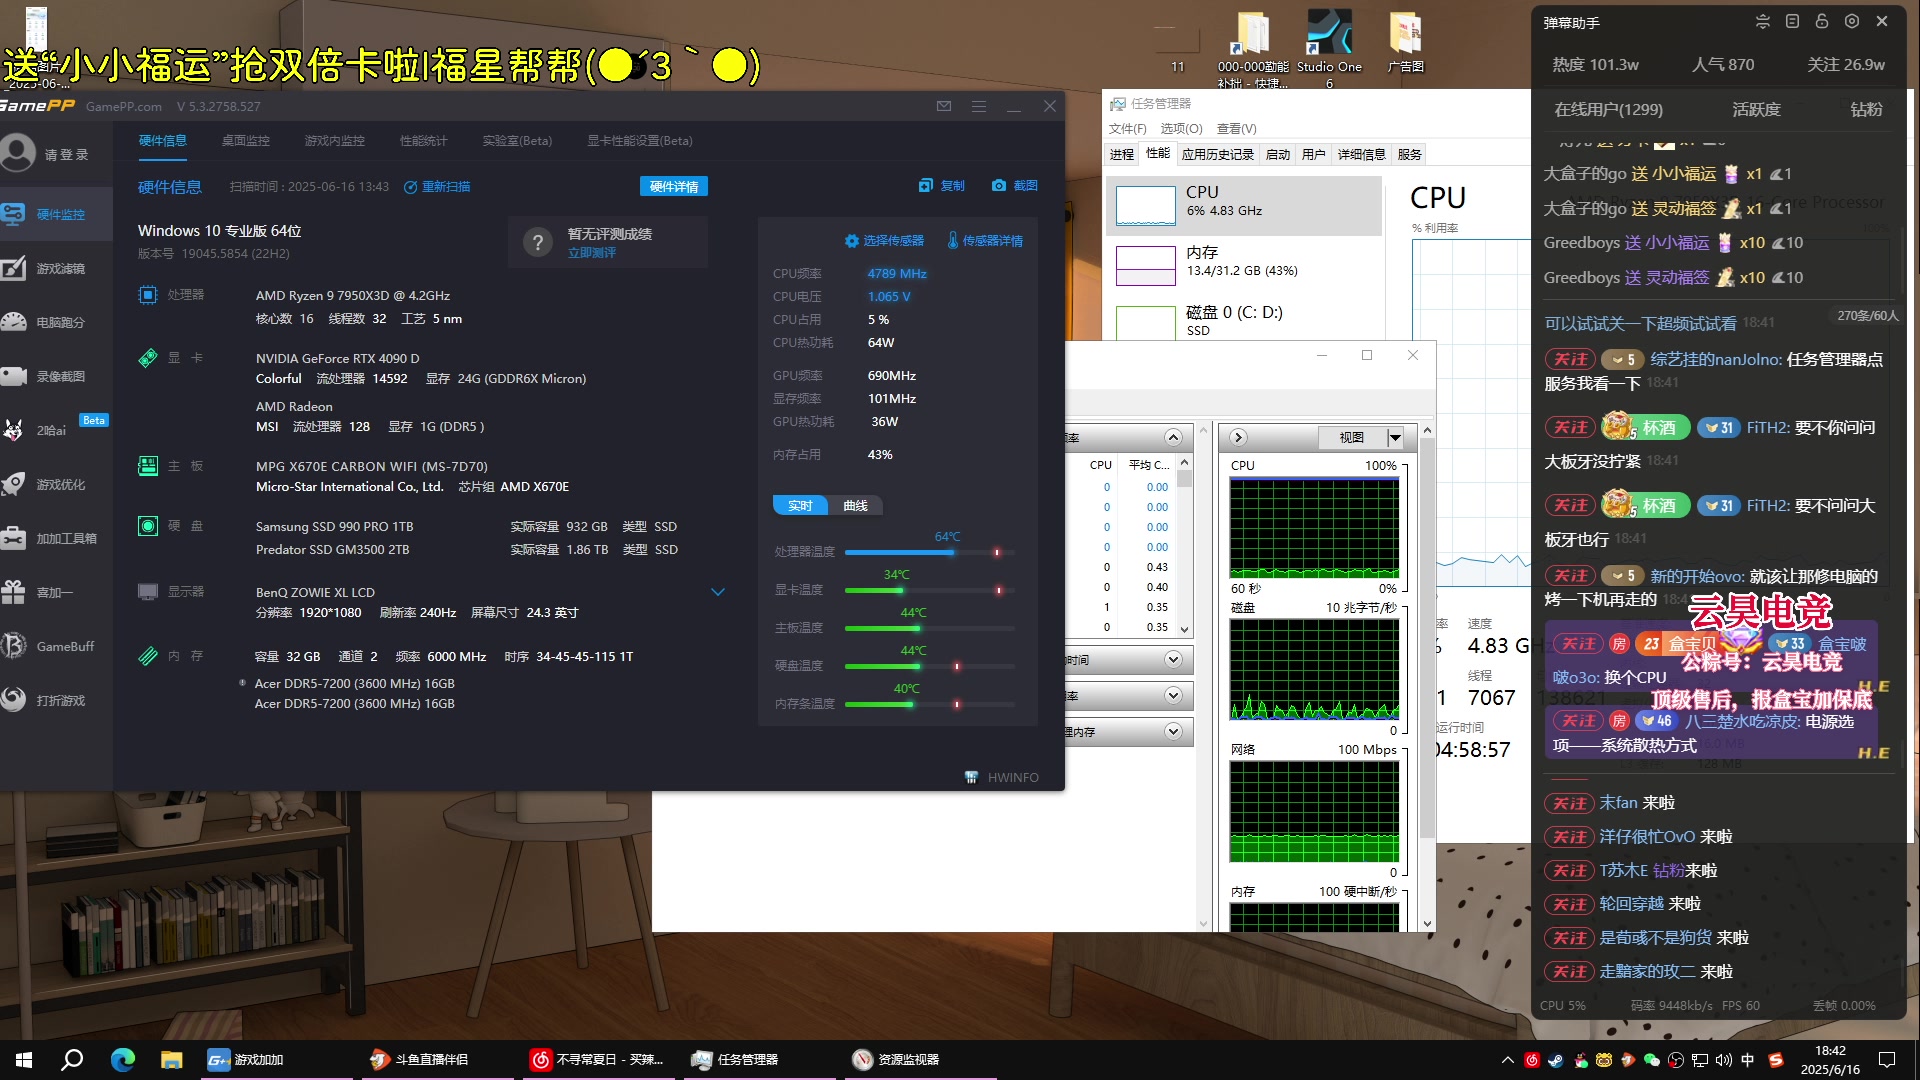The image size is (1920, 1080).
Task: Click the volume speaker icon in system tray
Action: (x=1724, y=1060)
